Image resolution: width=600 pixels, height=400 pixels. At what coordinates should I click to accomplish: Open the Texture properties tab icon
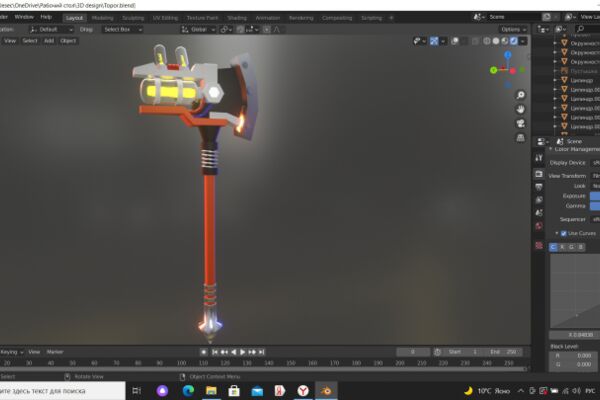pyautogui.click(x=539, y=245)
